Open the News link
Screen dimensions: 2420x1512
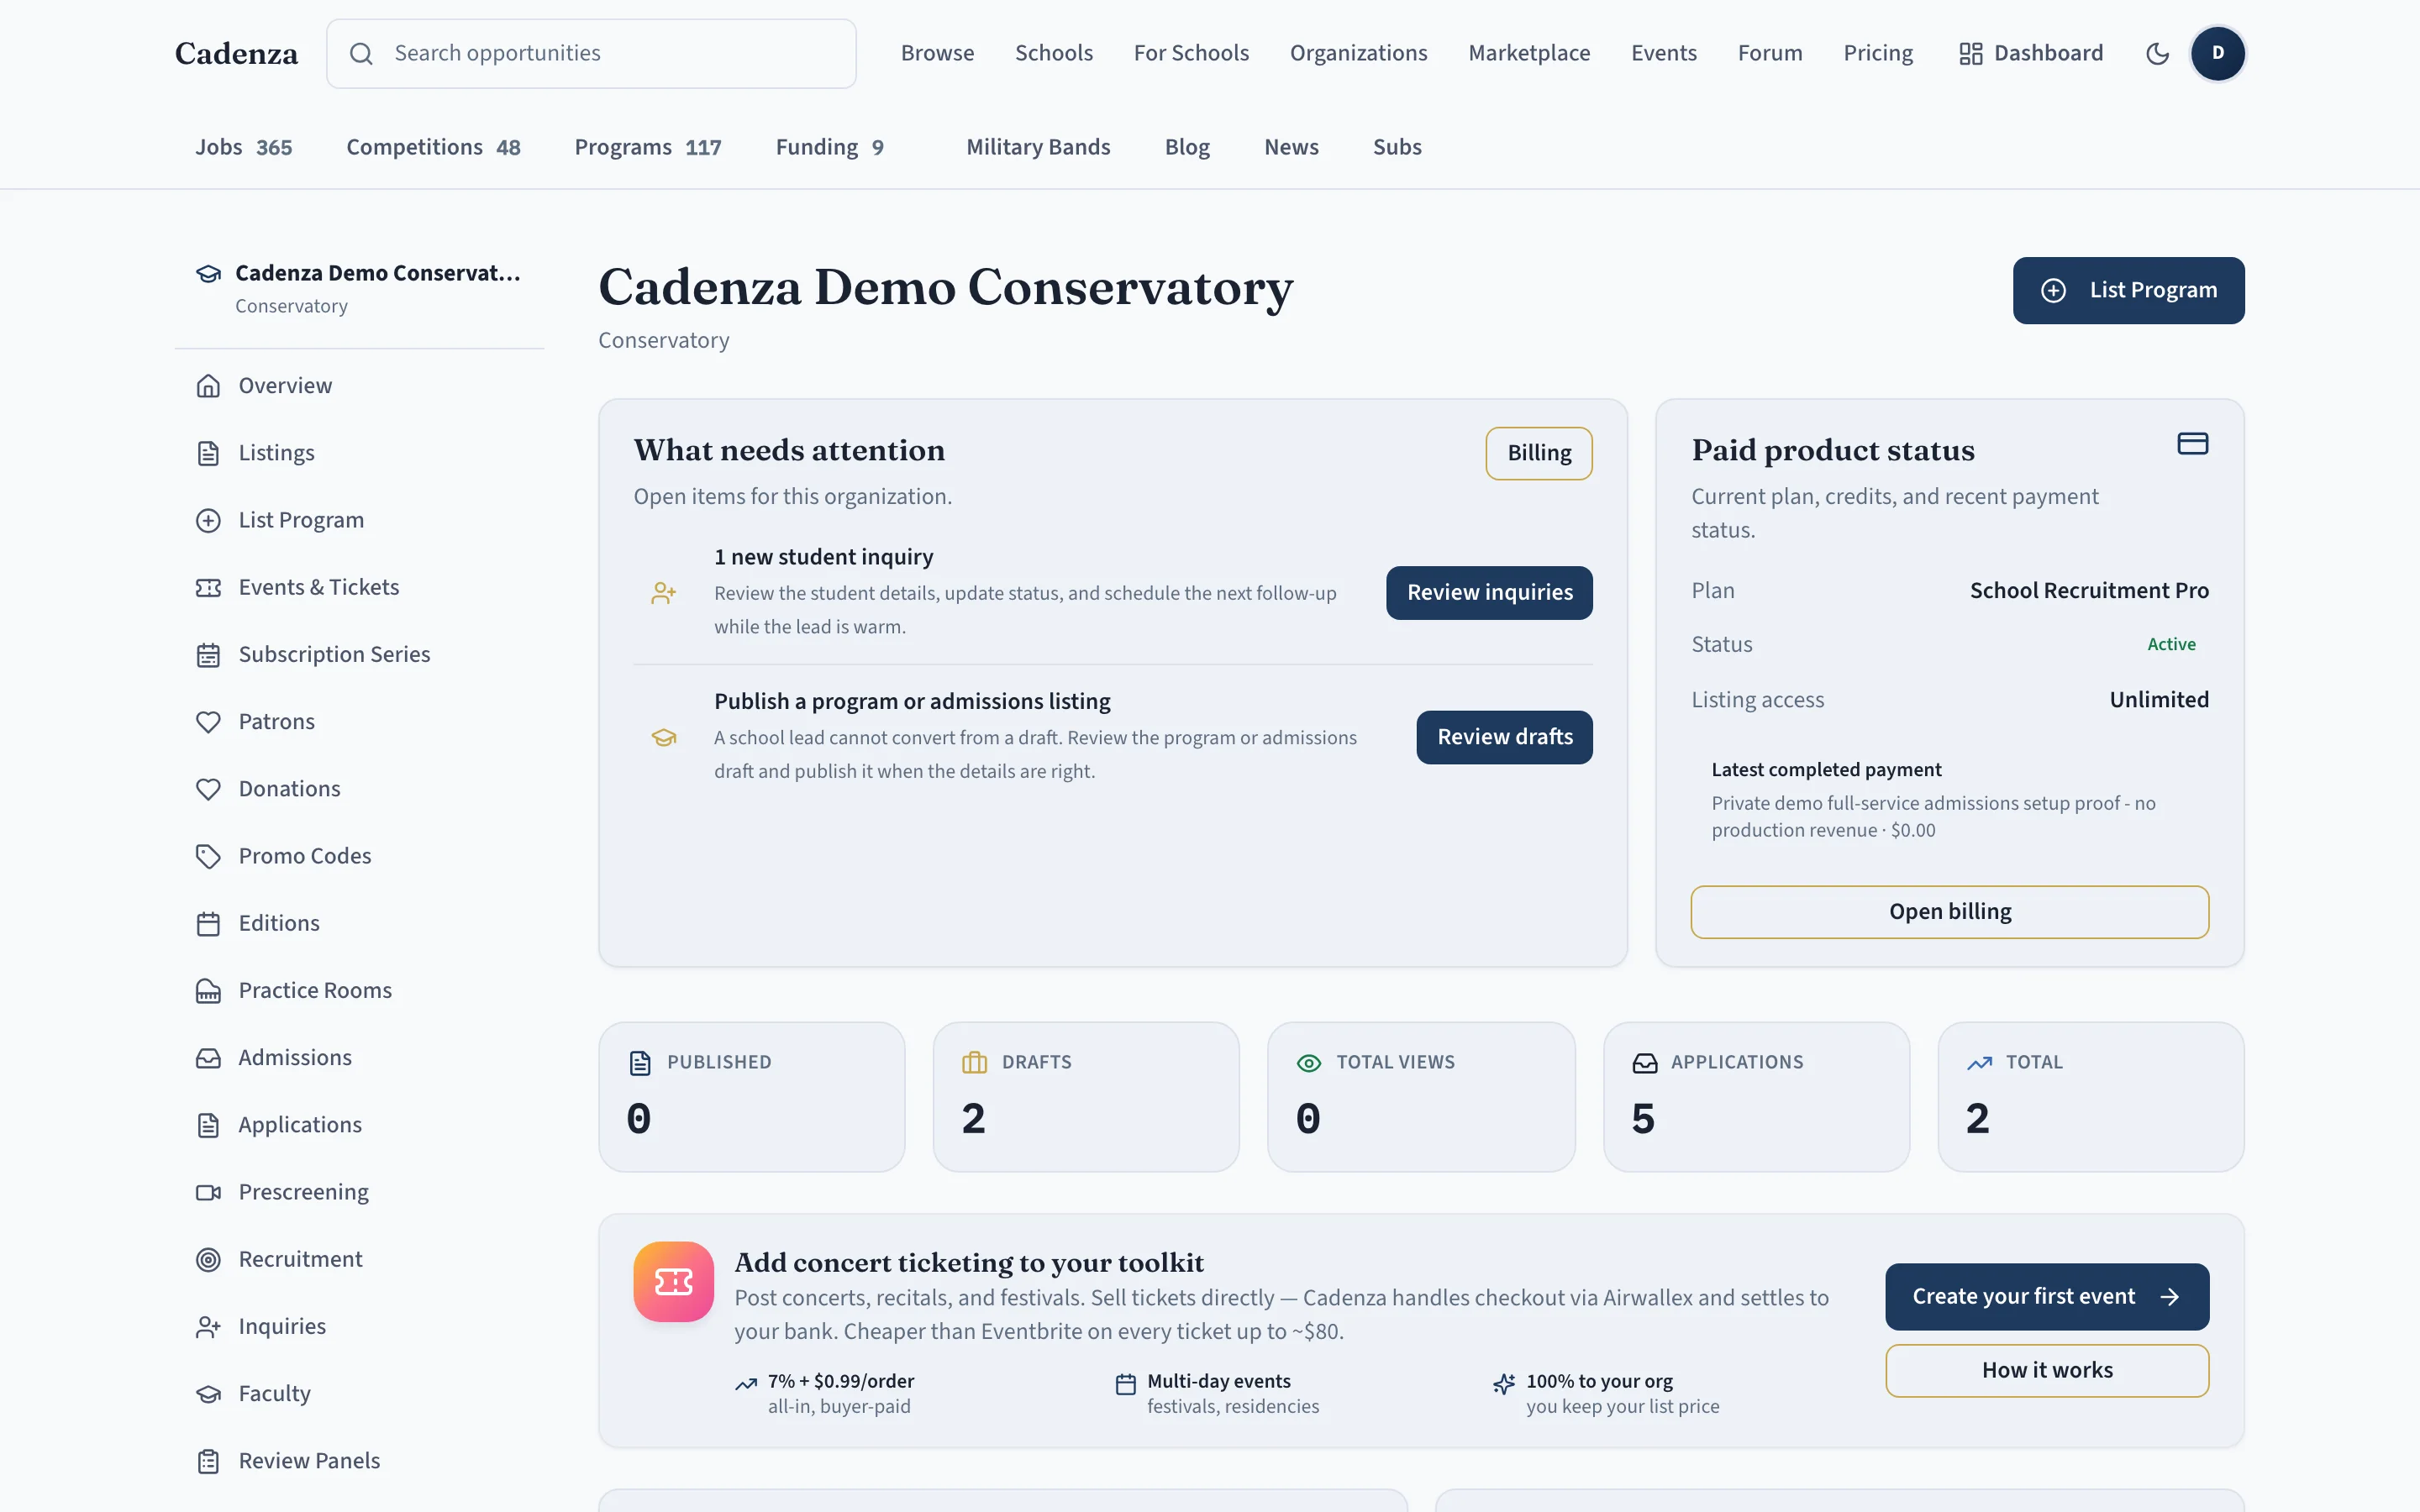tap(1291, 147)
